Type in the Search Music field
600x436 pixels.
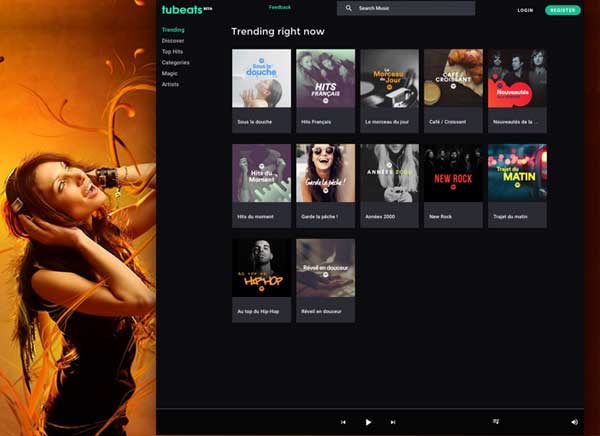coord(410,9)
